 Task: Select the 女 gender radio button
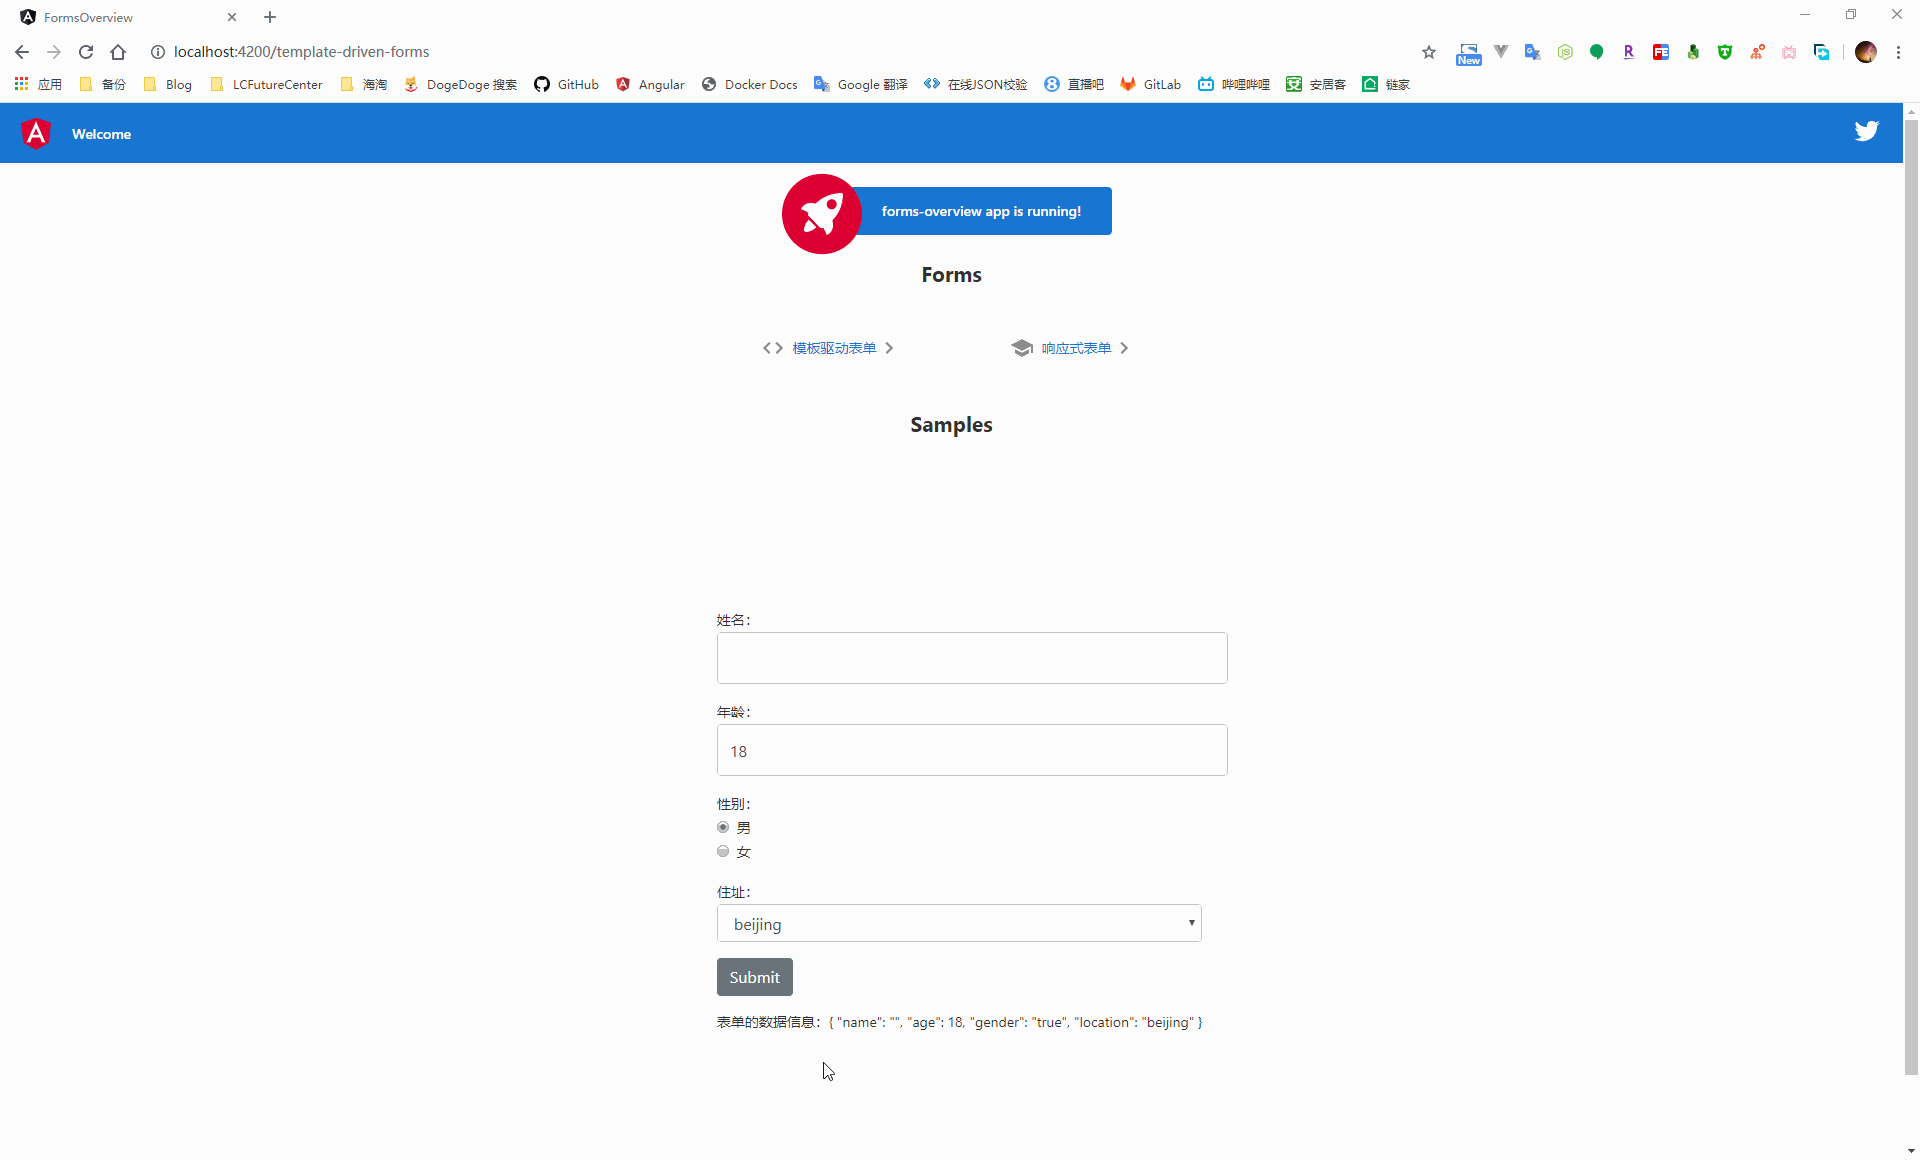(x=723, y=851)
